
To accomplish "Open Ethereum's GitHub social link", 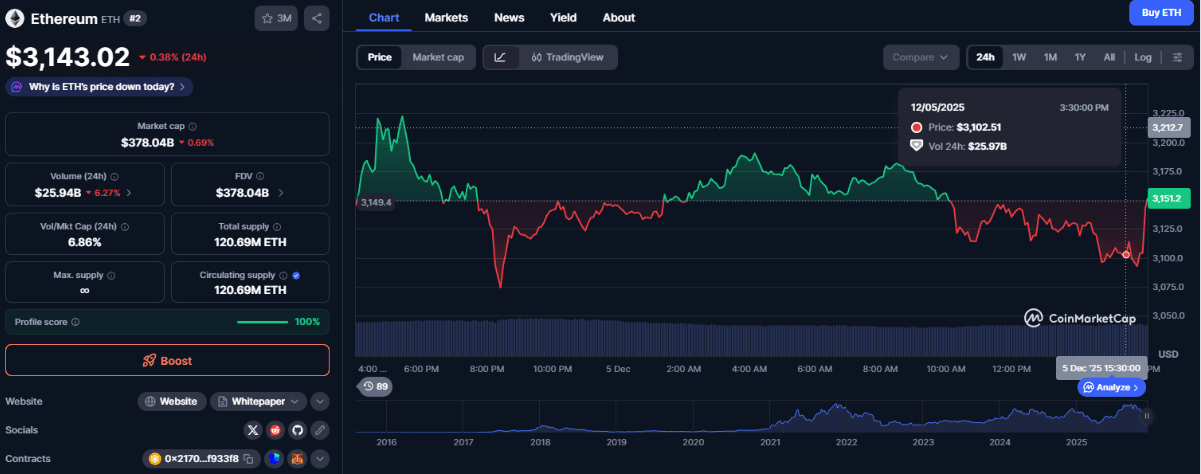I will pyautogui.click(x=297, y=430).
